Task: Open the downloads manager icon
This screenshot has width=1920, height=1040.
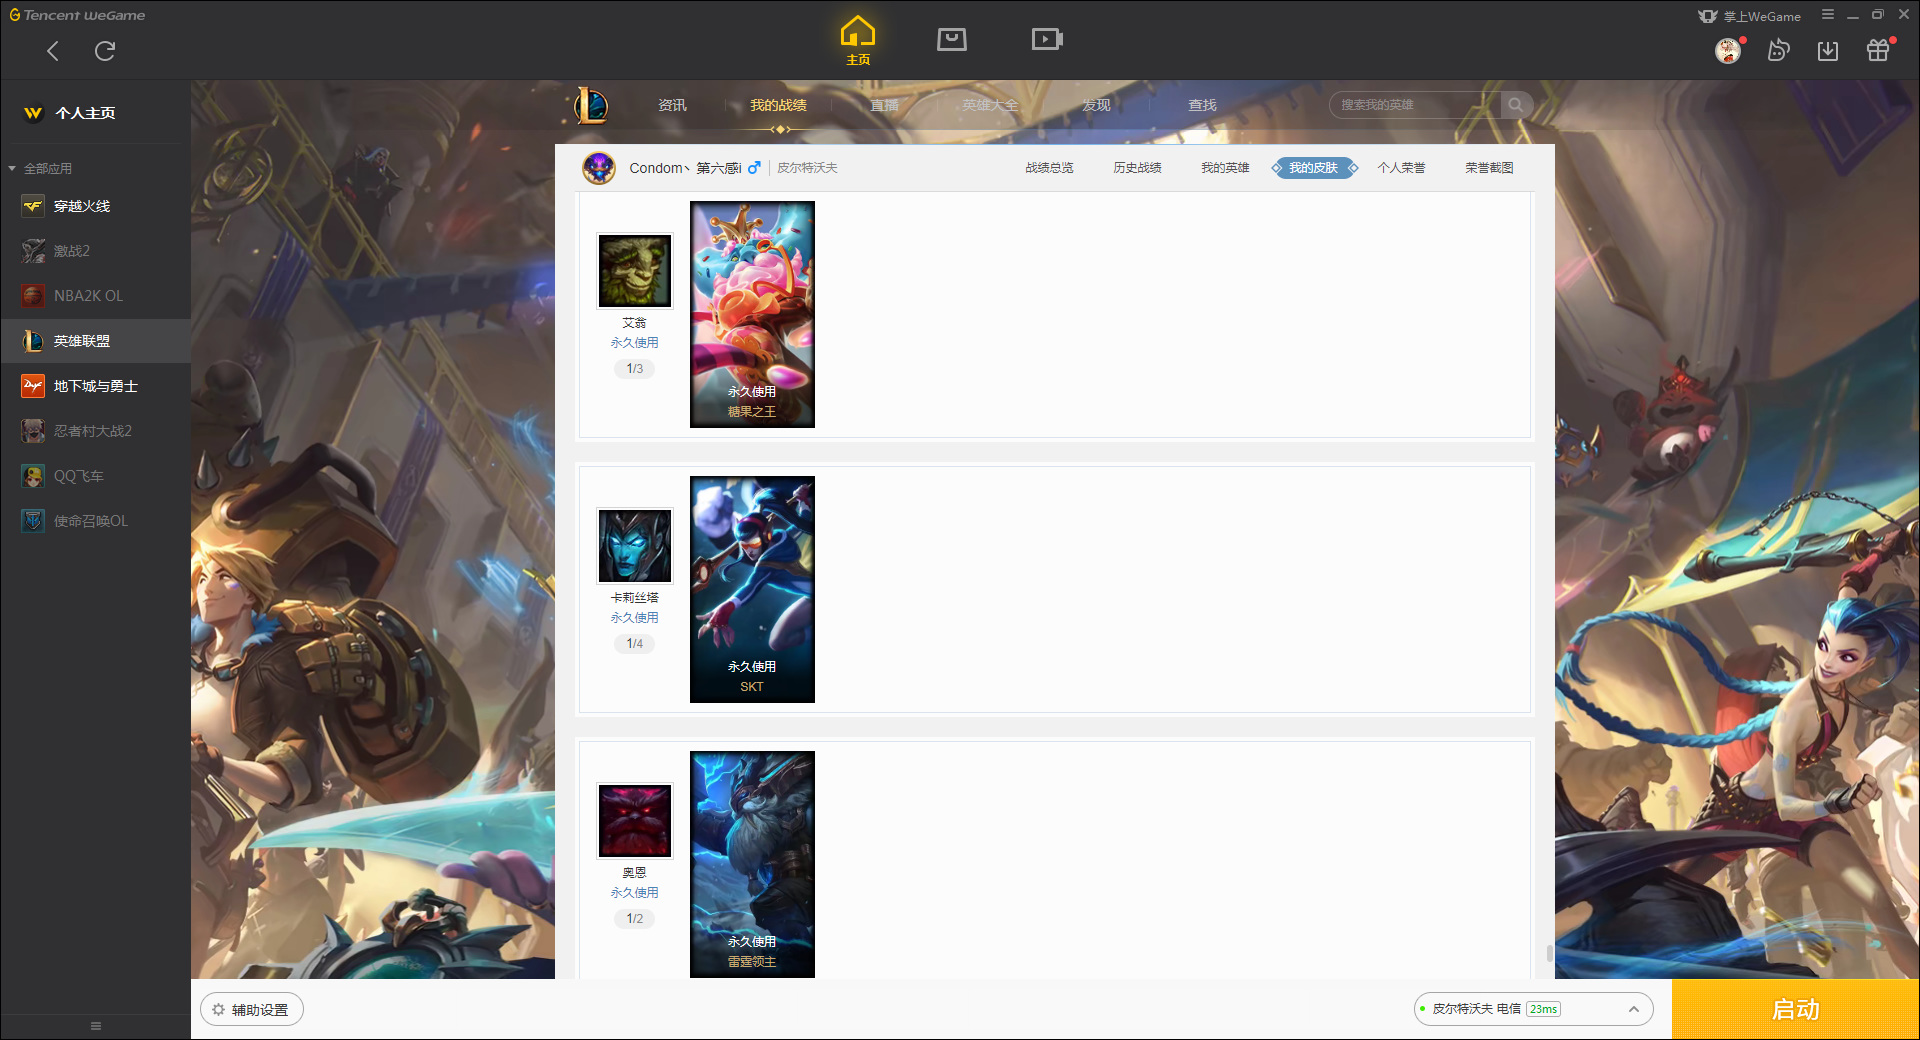Action: (1828, 51)
